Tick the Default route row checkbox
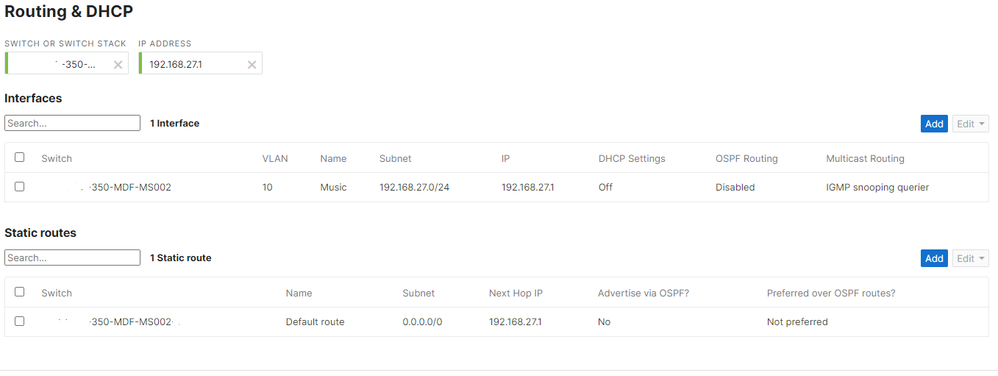This screenshot has height=376, width=998. pos(19,321)
